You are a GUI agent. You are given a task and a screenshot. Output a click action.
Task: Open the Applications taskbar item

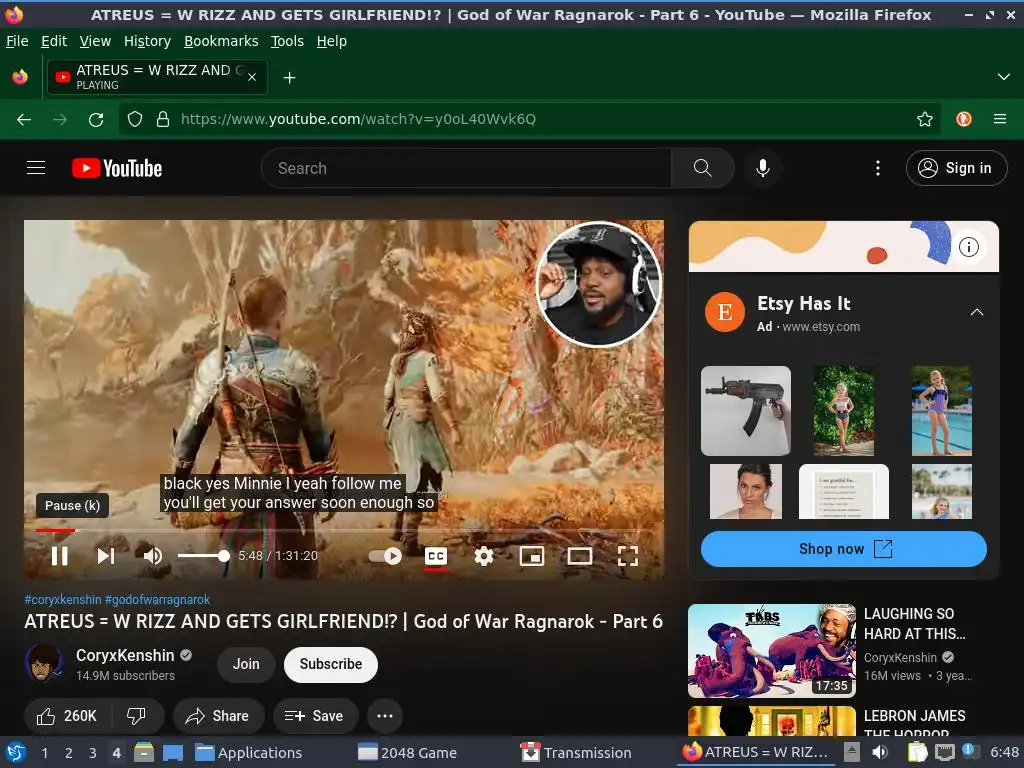(249, 753)
